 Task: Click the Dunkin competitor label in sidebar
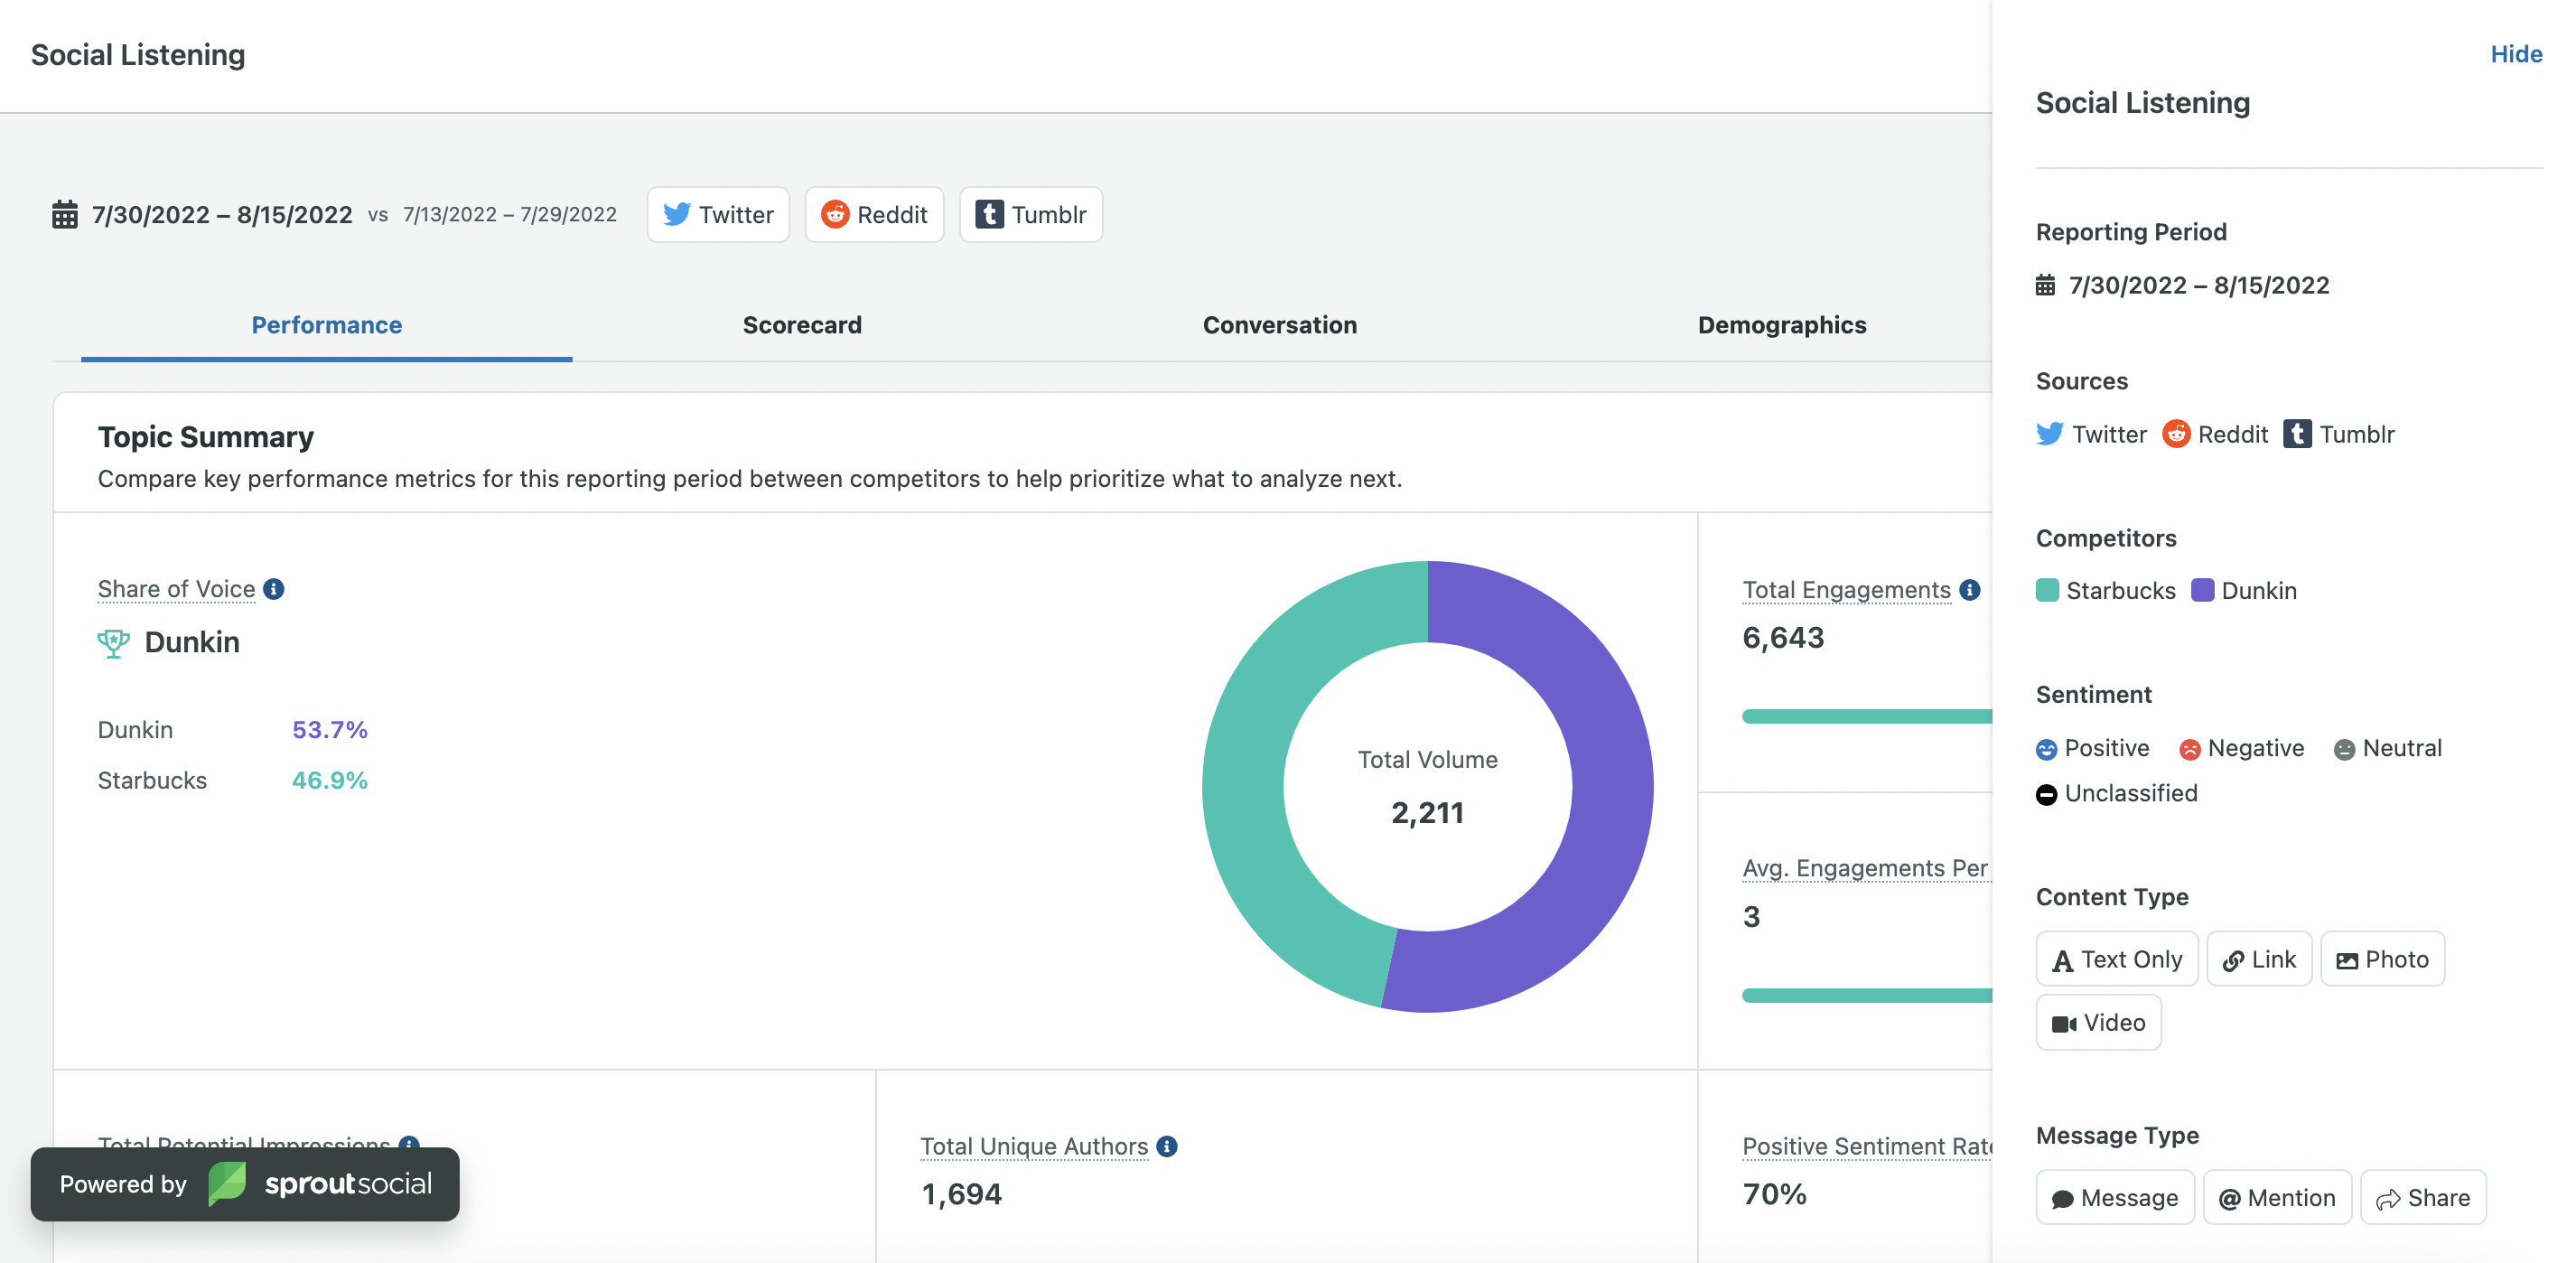pos(2259,590)
